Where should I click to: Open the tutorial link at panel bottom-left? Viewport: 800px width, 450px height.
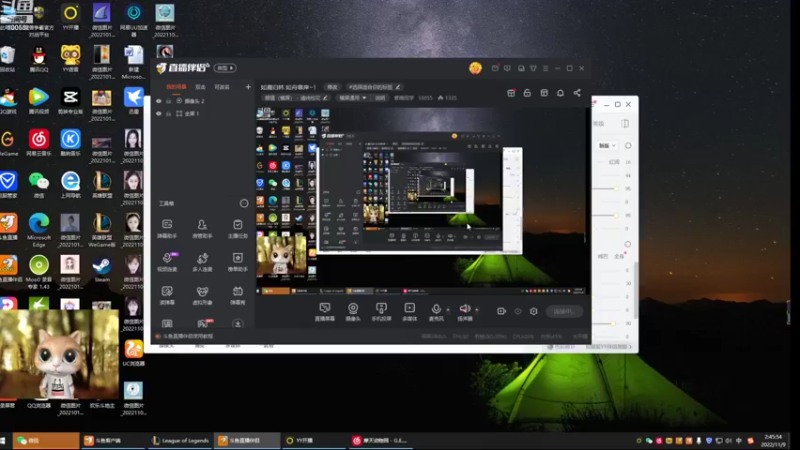[184, 336]
